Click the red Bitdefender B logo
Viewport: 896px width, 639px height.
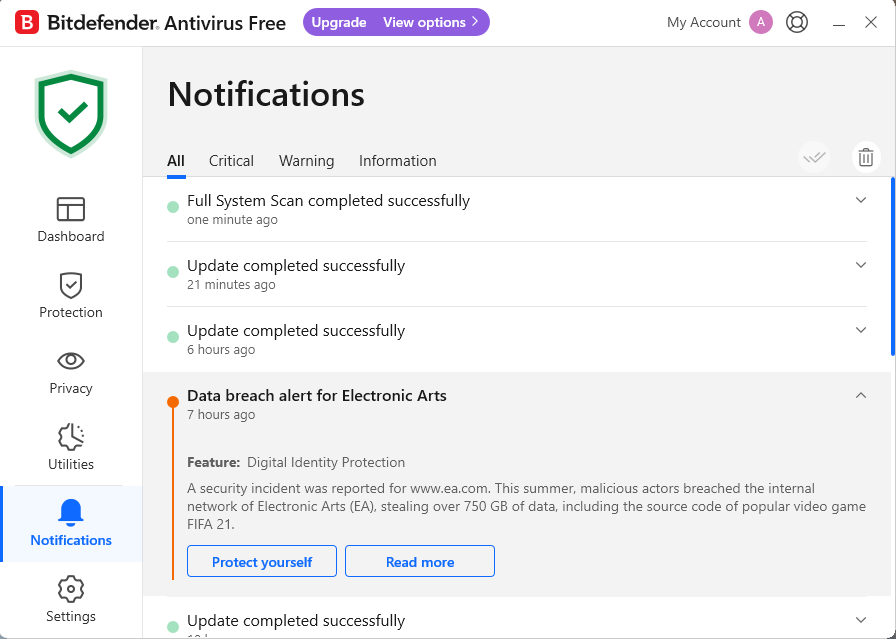point(27,23)
